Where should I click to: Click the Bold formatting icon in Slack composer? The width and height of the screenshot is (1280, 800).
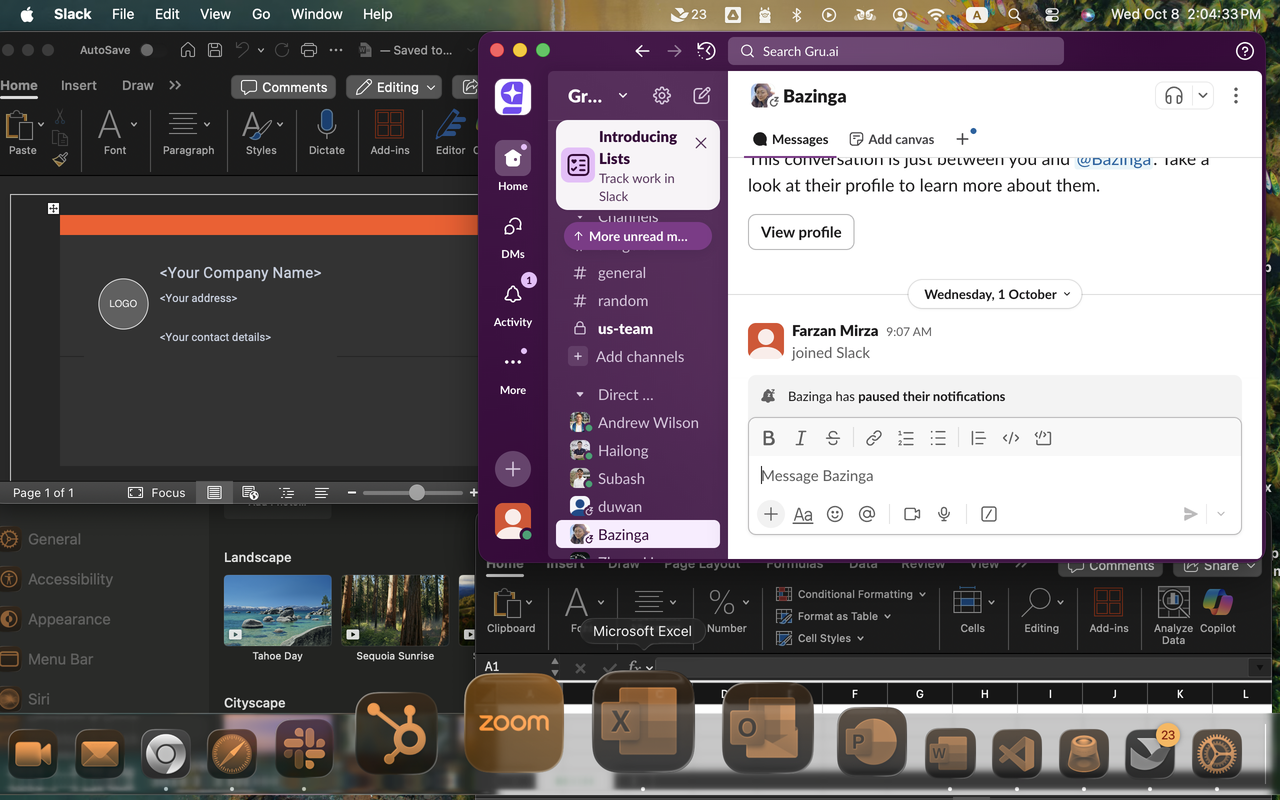[768, 438]
